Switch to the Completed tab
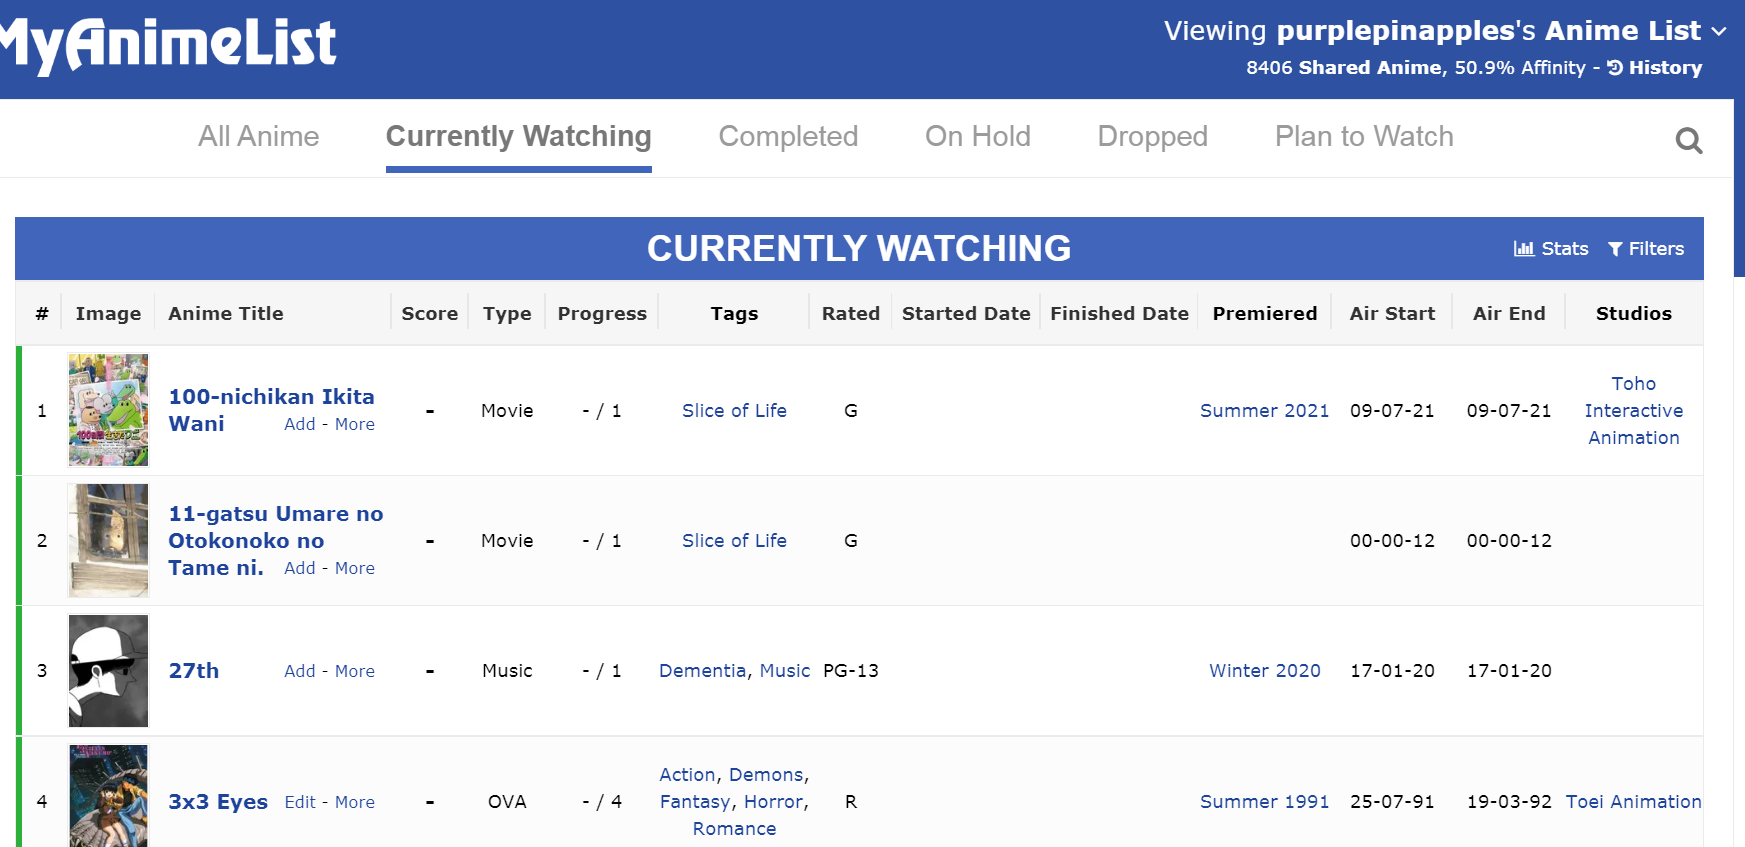This screenshot has height=847, width=1745. [x=788, y=137]
